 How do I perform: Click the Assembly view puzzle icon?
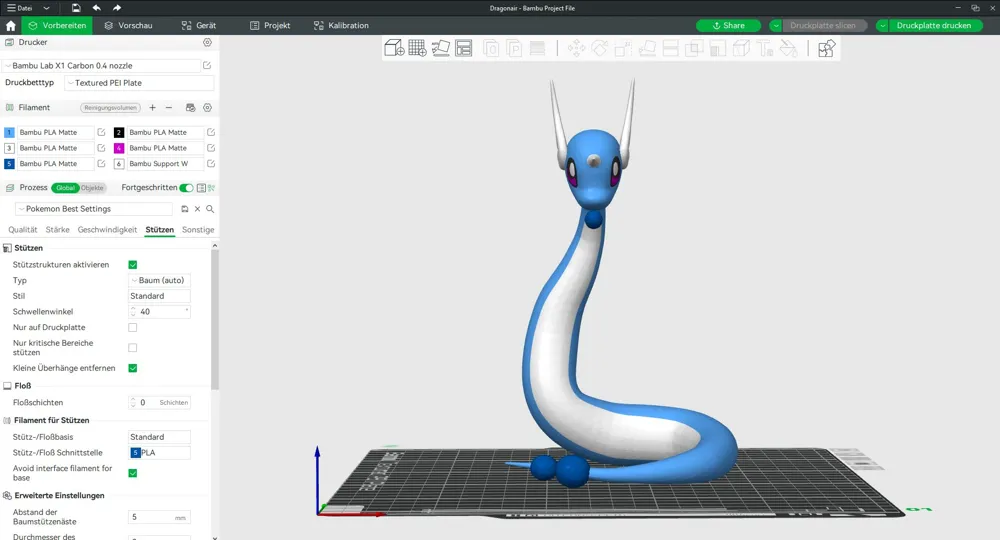click(x=827, y=48)
